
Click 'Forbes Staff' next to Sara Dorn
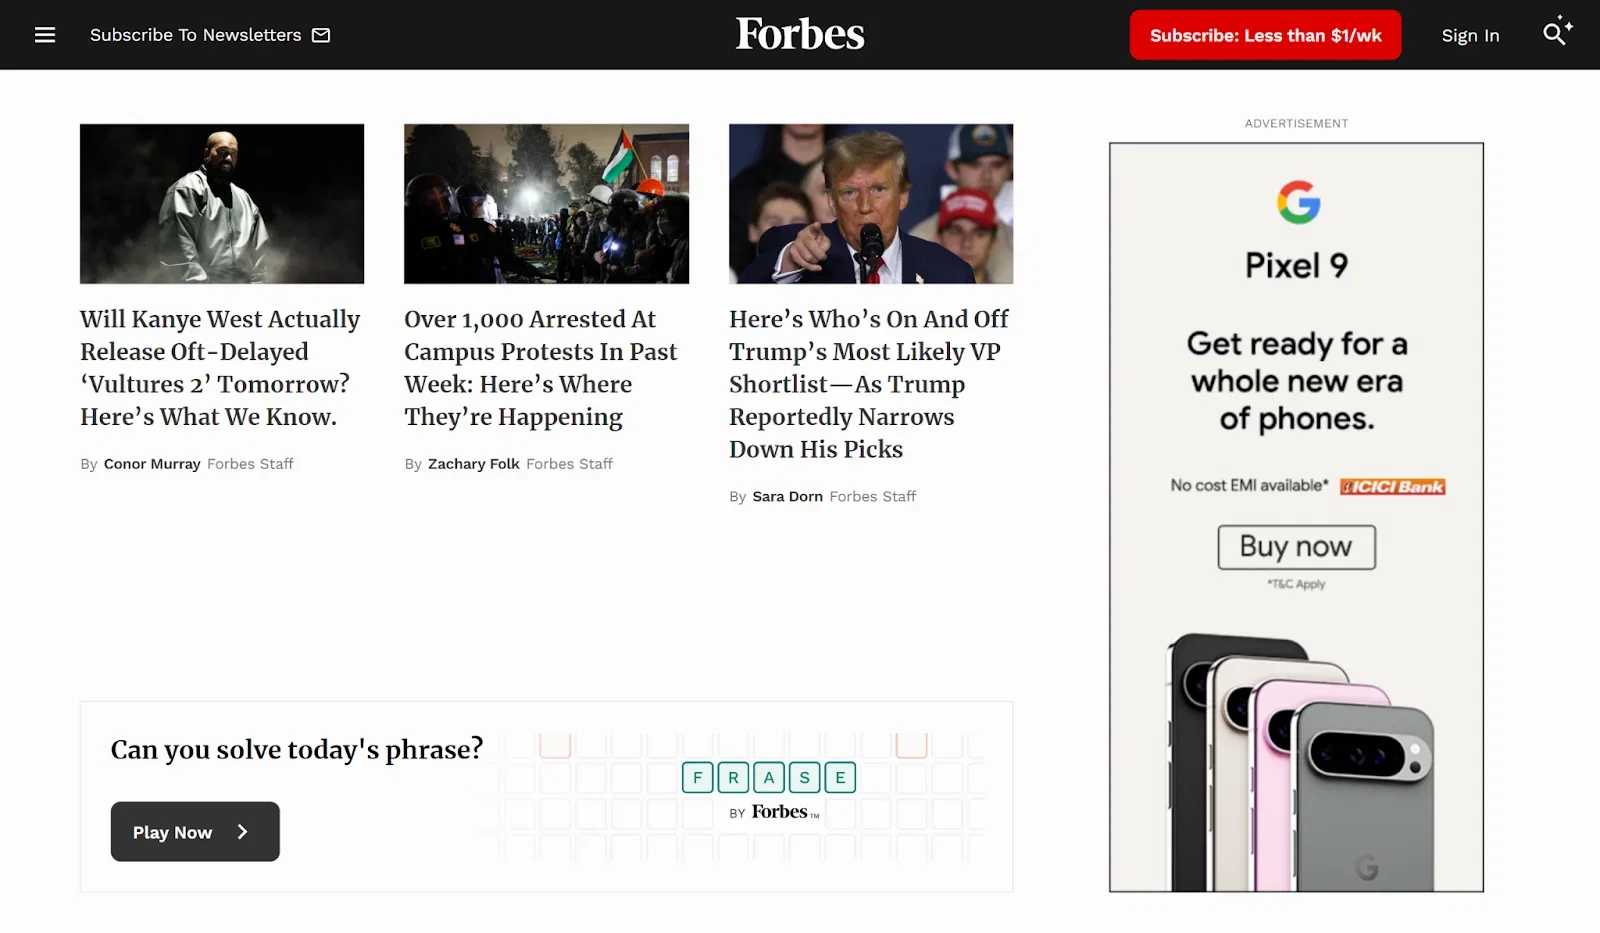pos(873,497)
